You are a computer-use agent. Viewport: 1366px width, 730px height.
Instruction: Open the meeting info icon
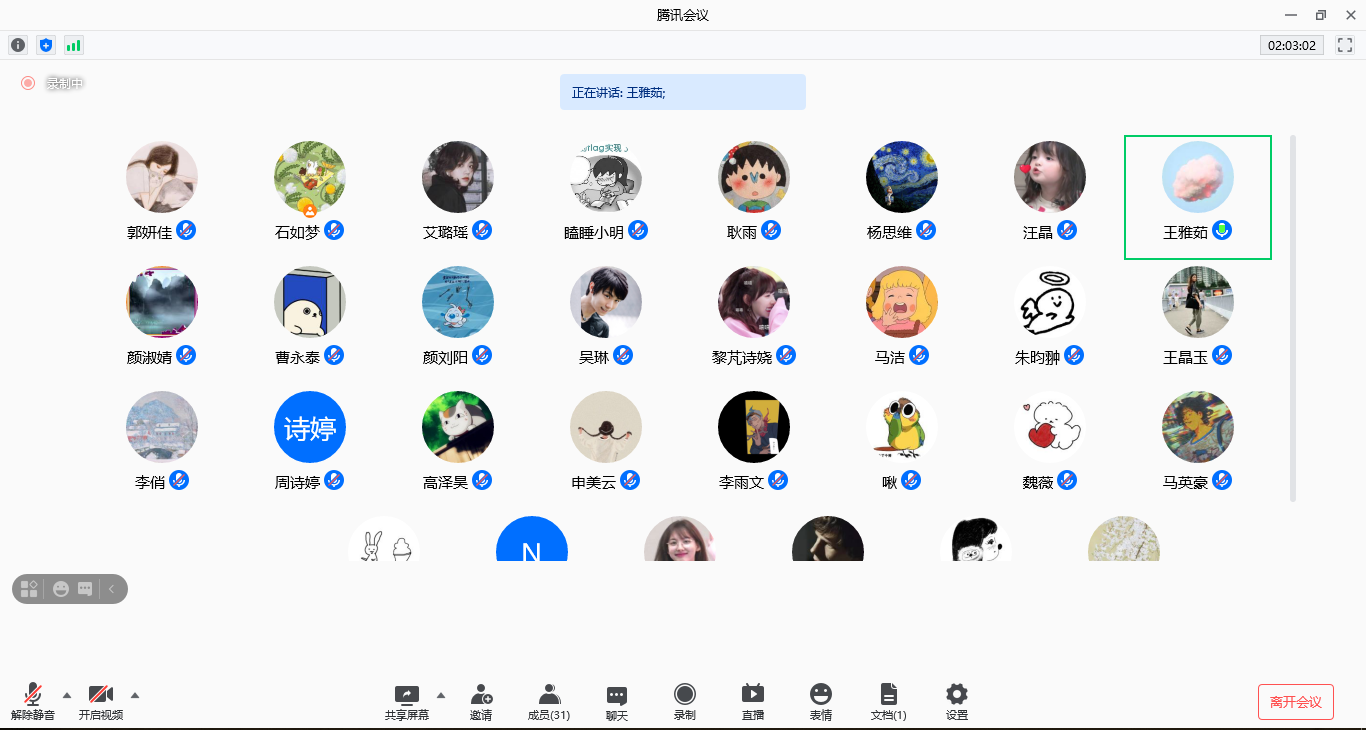tap(18, 45)
